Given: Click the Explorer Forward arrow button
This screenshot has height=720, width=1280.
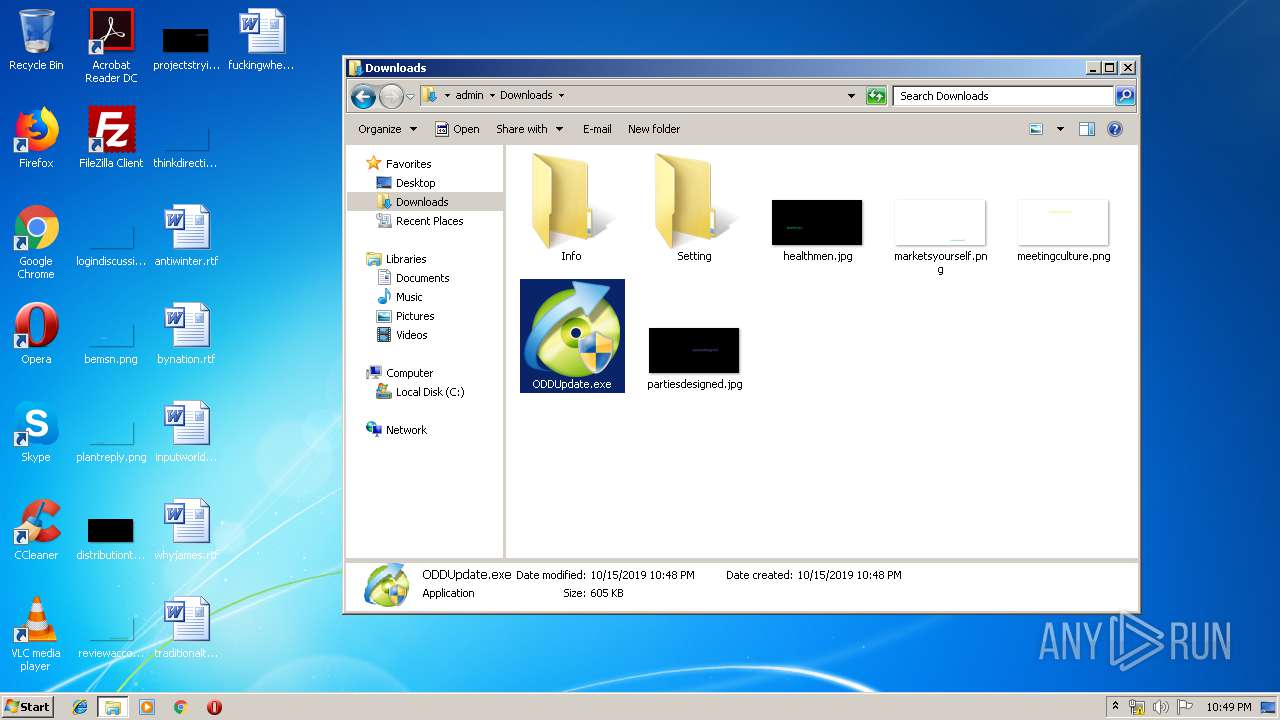Looking at the screenshot, I should pyautogui.click(x=391, y=96).
